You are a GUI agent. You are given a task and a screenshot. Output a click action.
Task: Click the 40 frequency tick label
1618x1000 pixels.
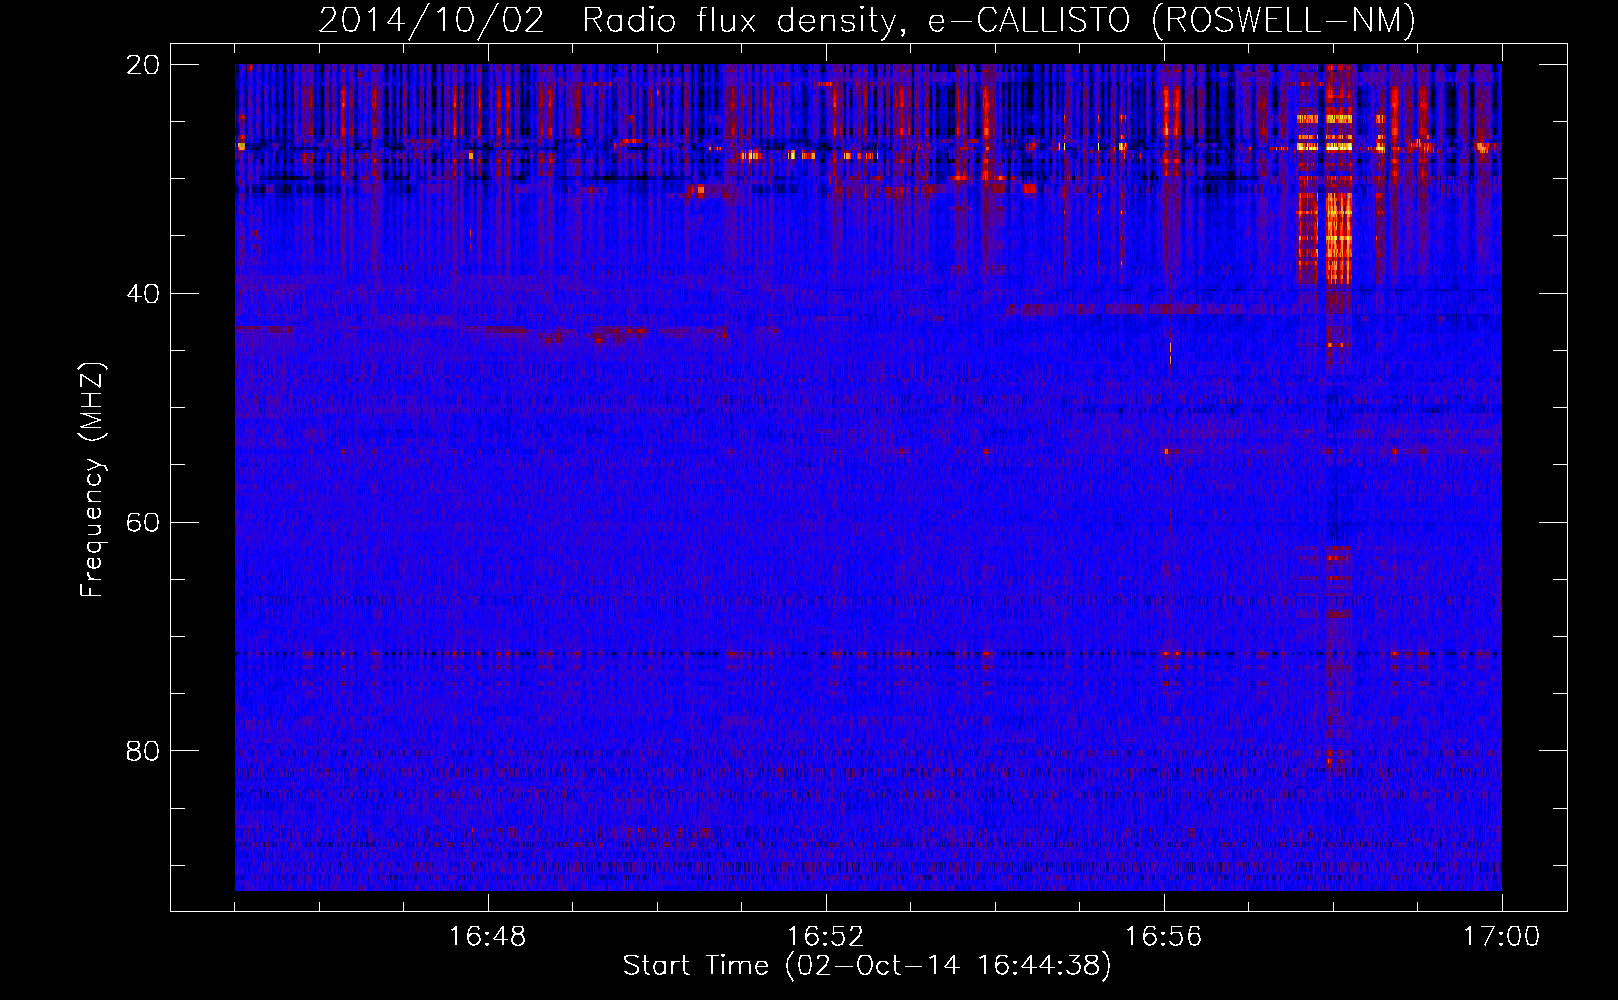(x=143, y=294)
